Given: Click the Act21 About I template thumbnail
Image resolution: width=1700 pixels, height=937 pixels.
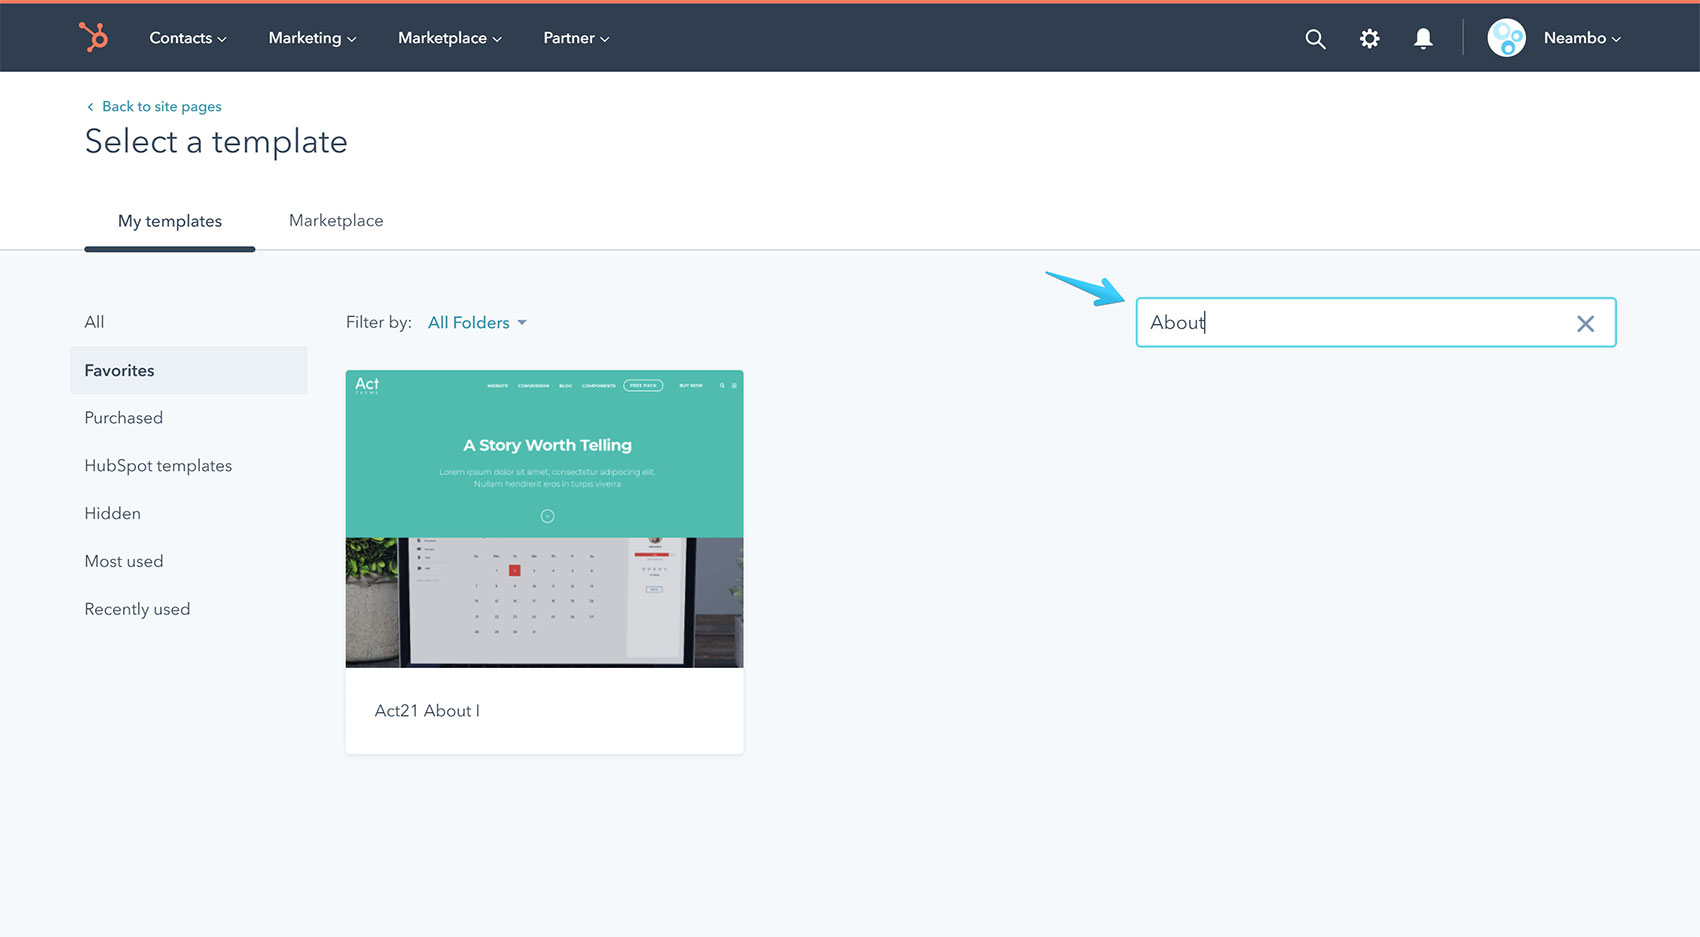Looking at the screenshot, I should point(544,519).
